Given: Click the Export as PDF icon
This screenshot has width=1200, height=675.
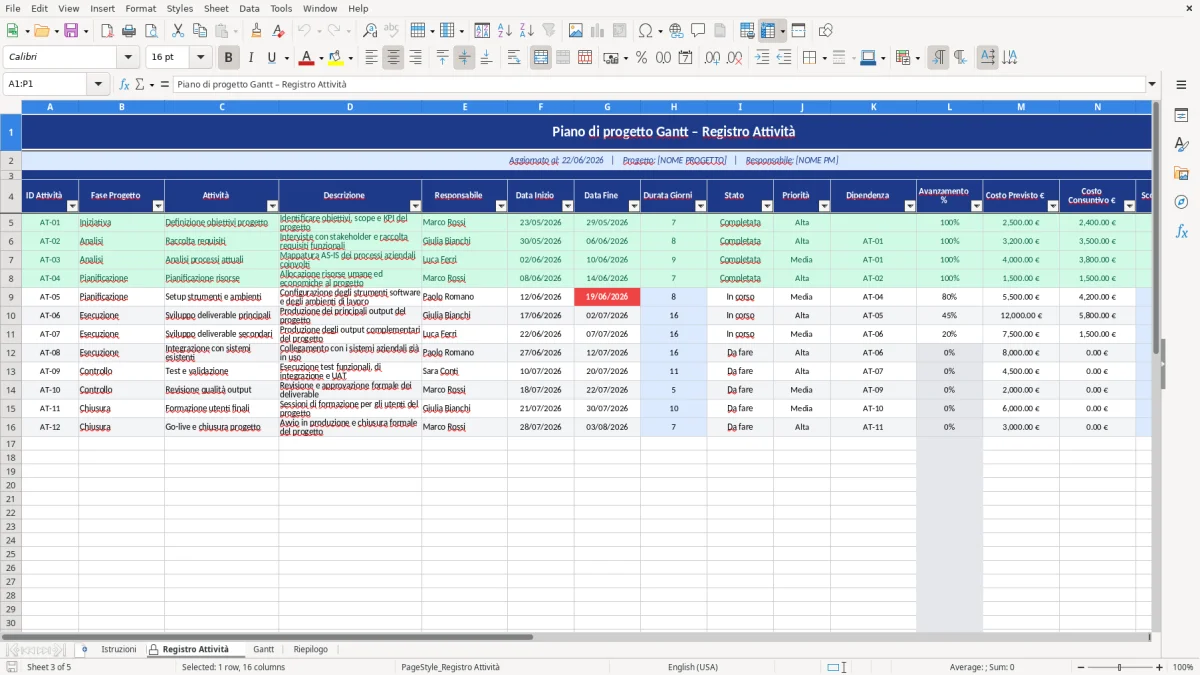Looking at the screenshot, I should (x=107, y=31).
